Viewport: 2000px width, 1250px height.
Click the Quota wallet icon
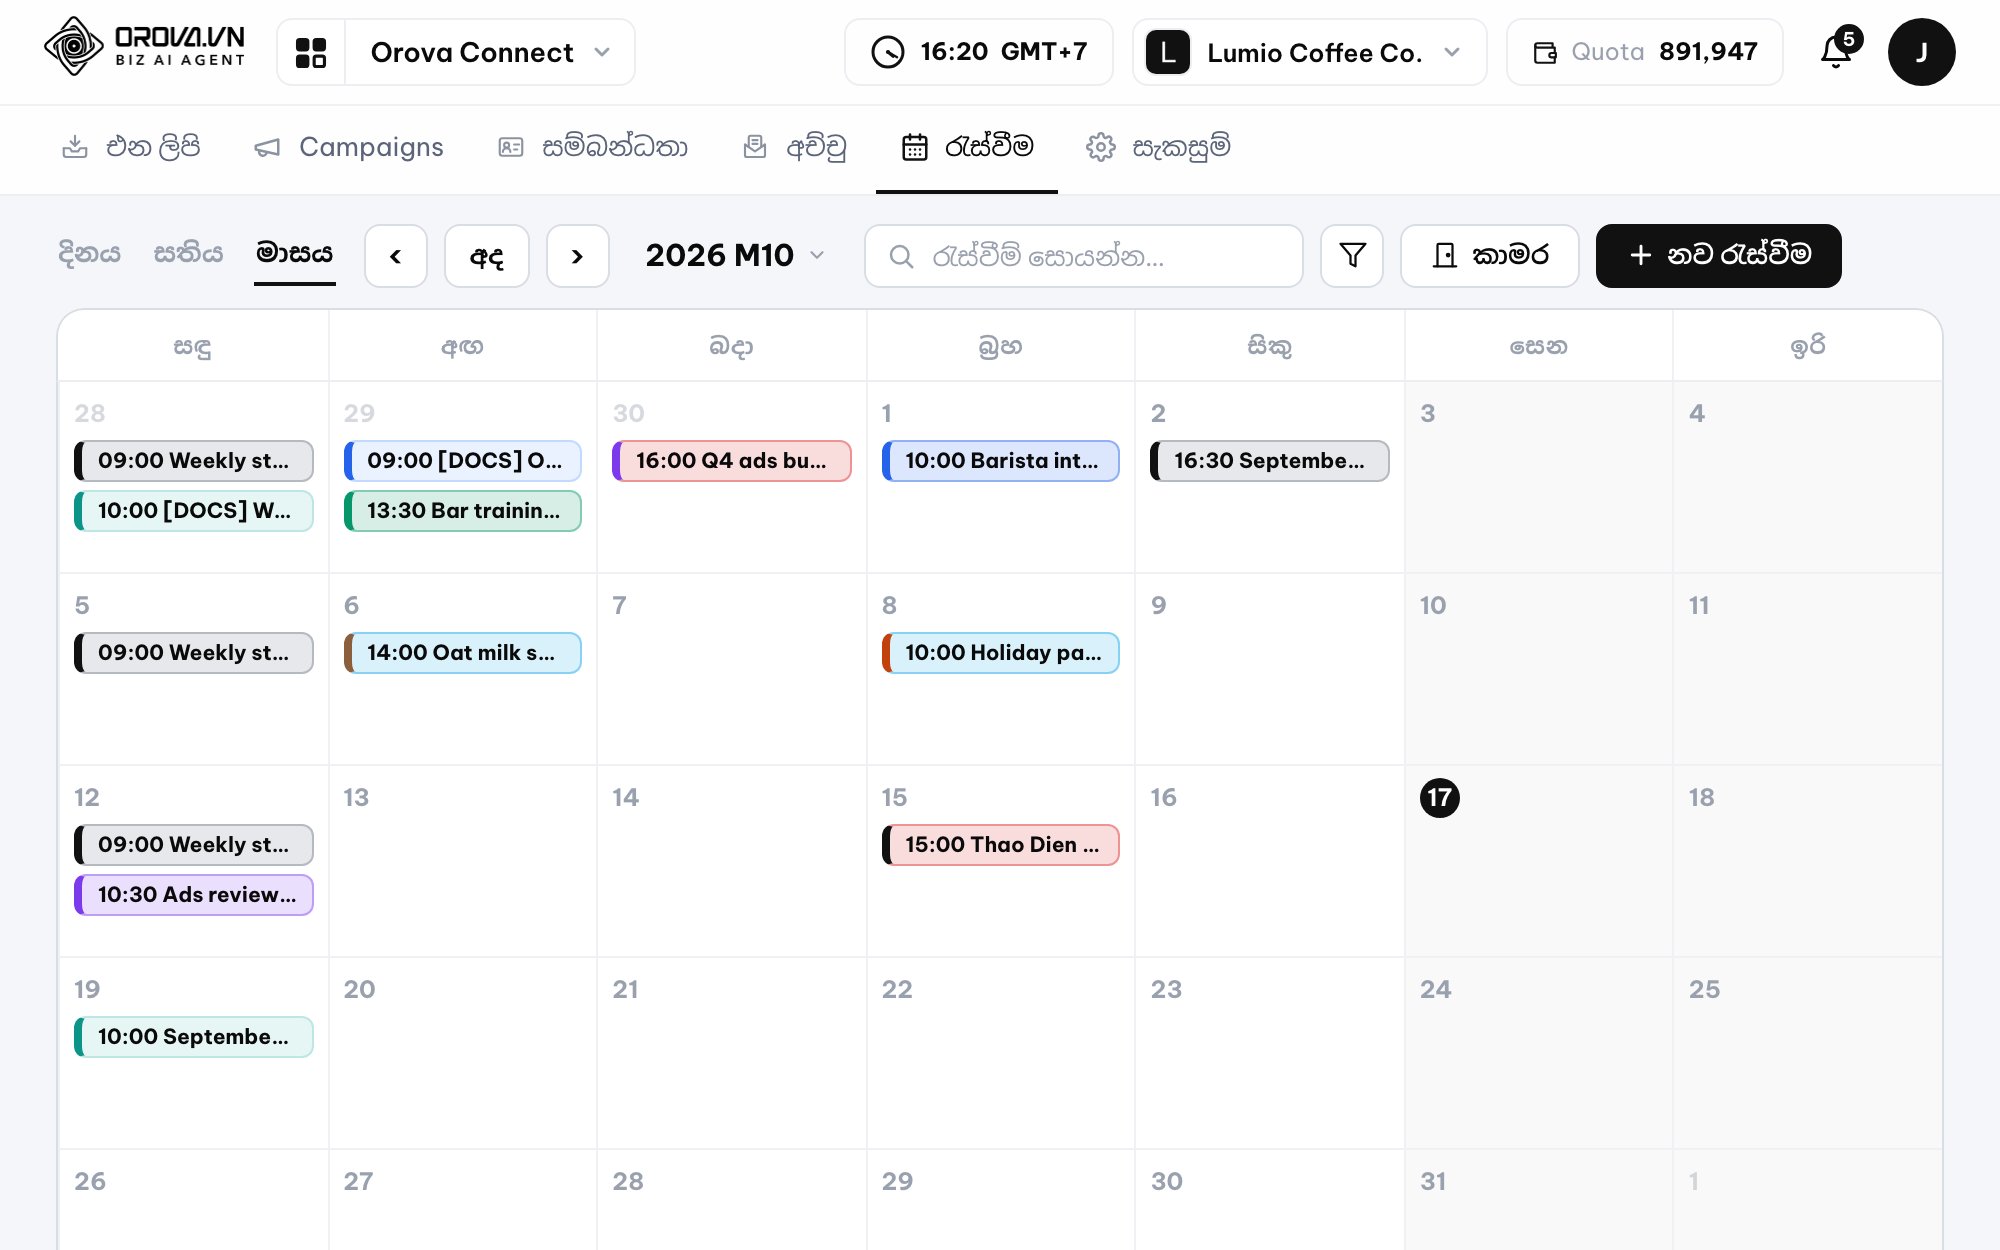1545,52
